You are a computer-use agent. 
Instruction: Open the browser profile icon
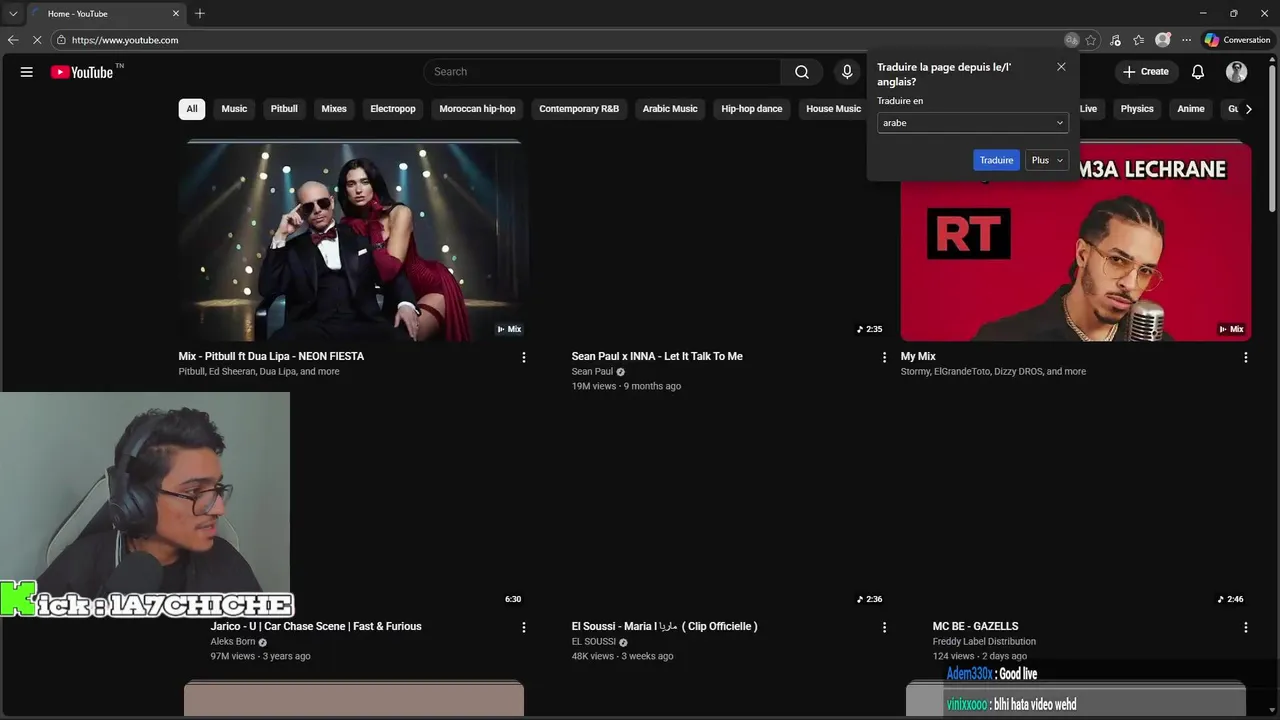tap(1162, 40)
